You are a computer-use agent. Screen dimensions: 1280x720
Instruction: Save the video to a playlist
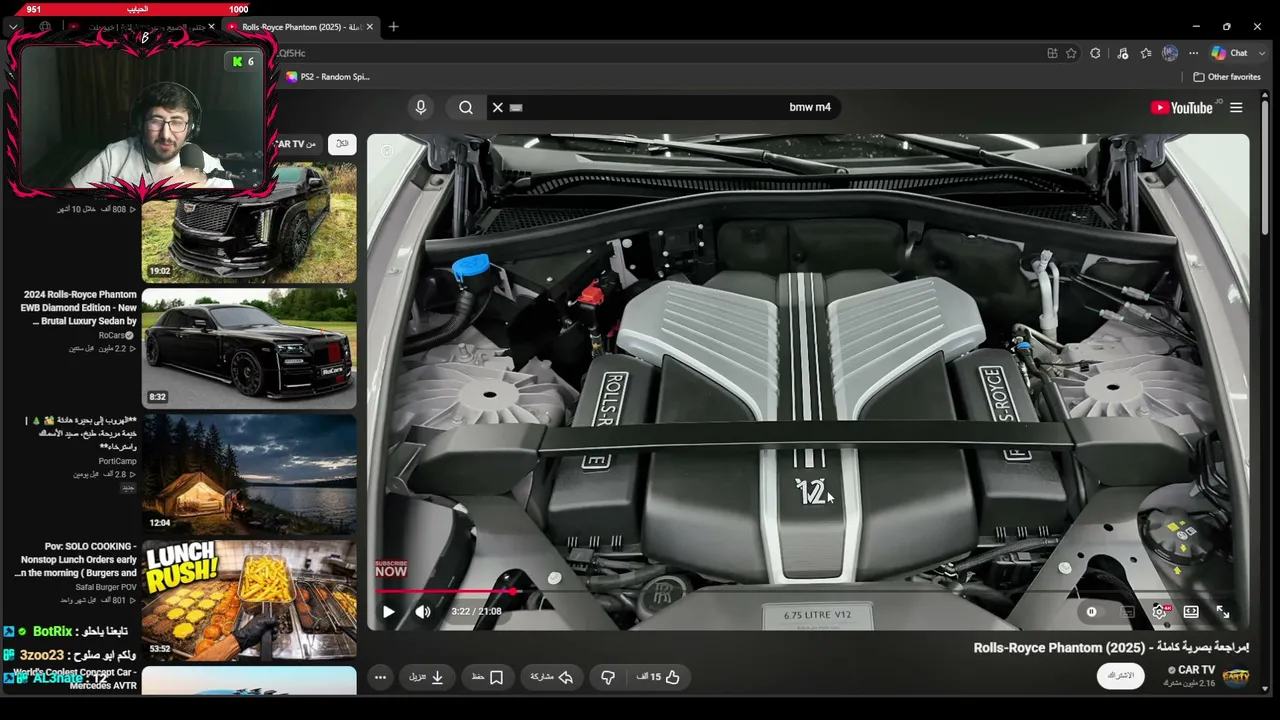pos(488,677)
